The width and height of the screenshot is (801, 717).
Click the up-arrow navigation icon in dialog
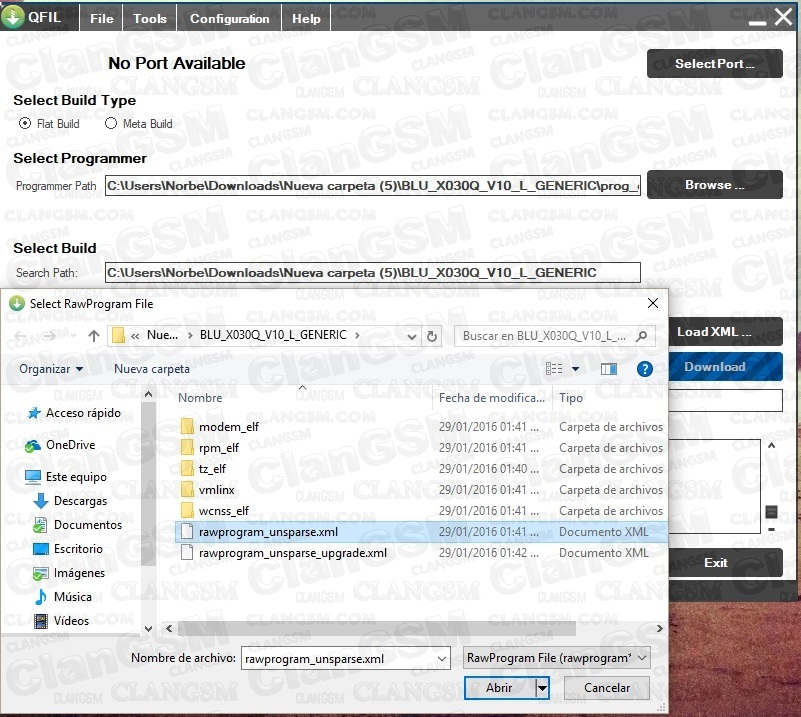(94, 337)
